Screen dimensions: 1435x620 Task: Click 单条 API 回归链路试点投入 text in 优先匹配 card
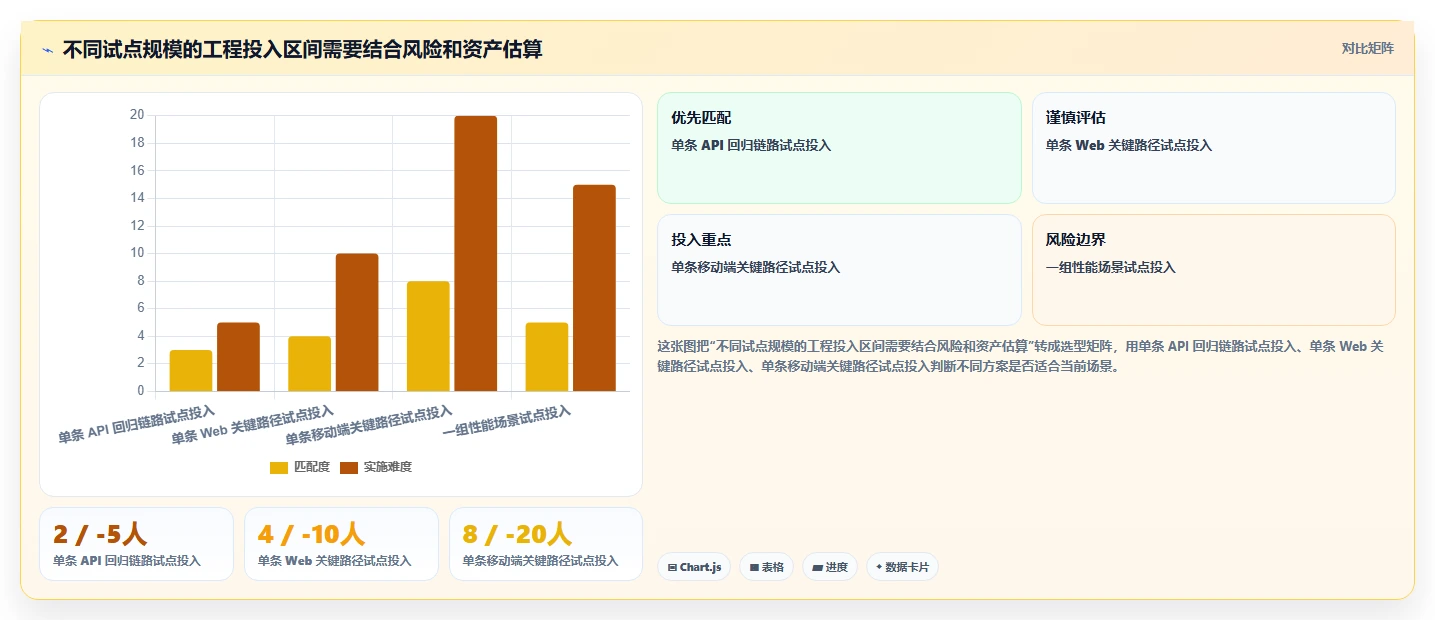751,145
